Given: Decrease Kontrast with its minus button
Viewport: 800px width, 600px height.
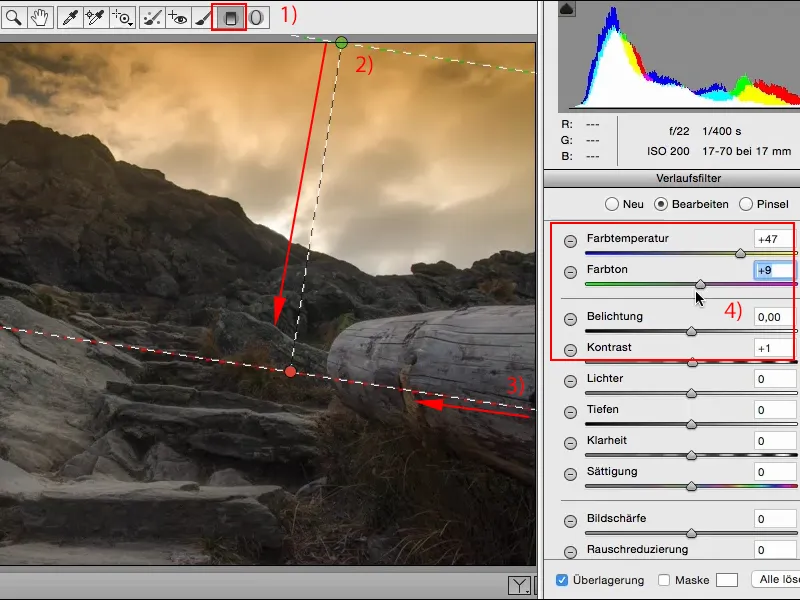Looking at the screenshot, I should click(x=570, y=350).
